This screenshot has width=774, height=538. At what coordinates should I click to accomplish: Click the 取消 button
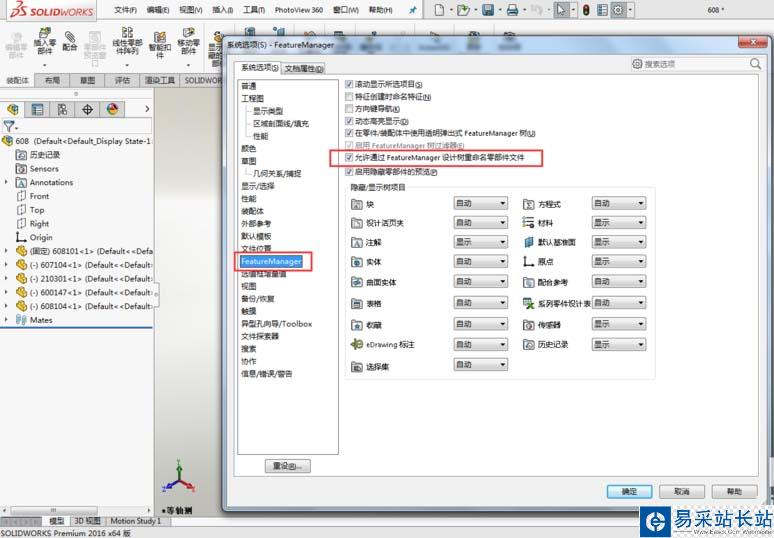(x=682, y=492)
